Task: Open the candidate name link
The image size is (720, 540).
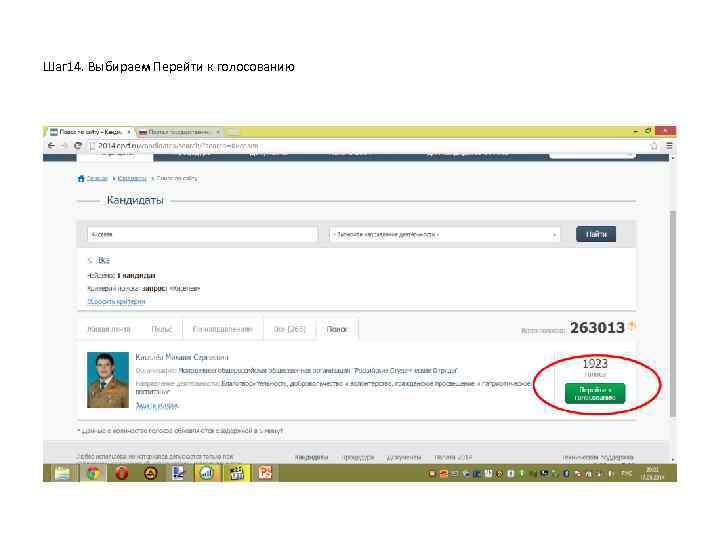Action: point(182,357)
